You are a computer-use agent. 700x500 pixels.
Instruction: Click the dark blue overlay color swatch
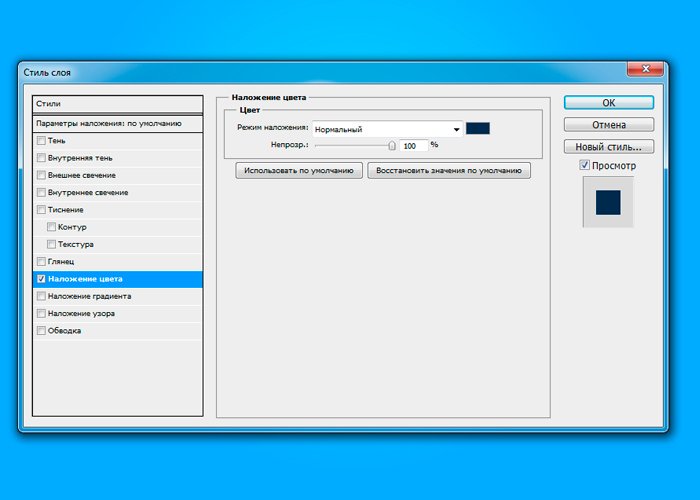tap(478, 128)
